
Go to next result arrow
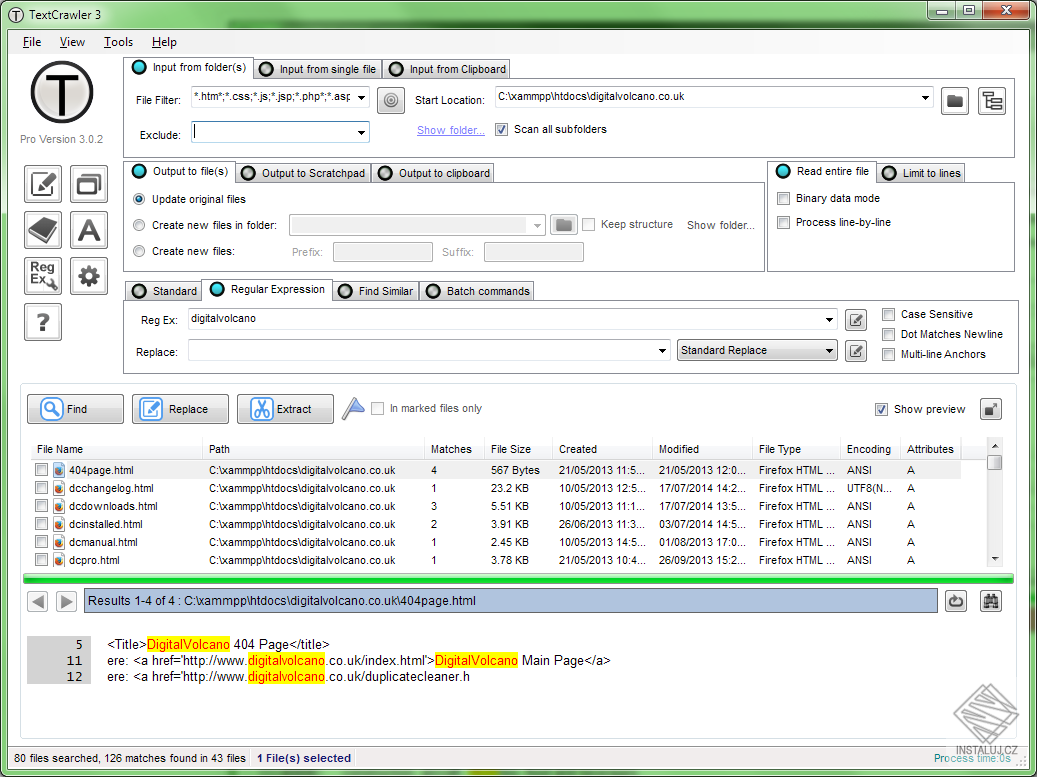pos(65,601)
